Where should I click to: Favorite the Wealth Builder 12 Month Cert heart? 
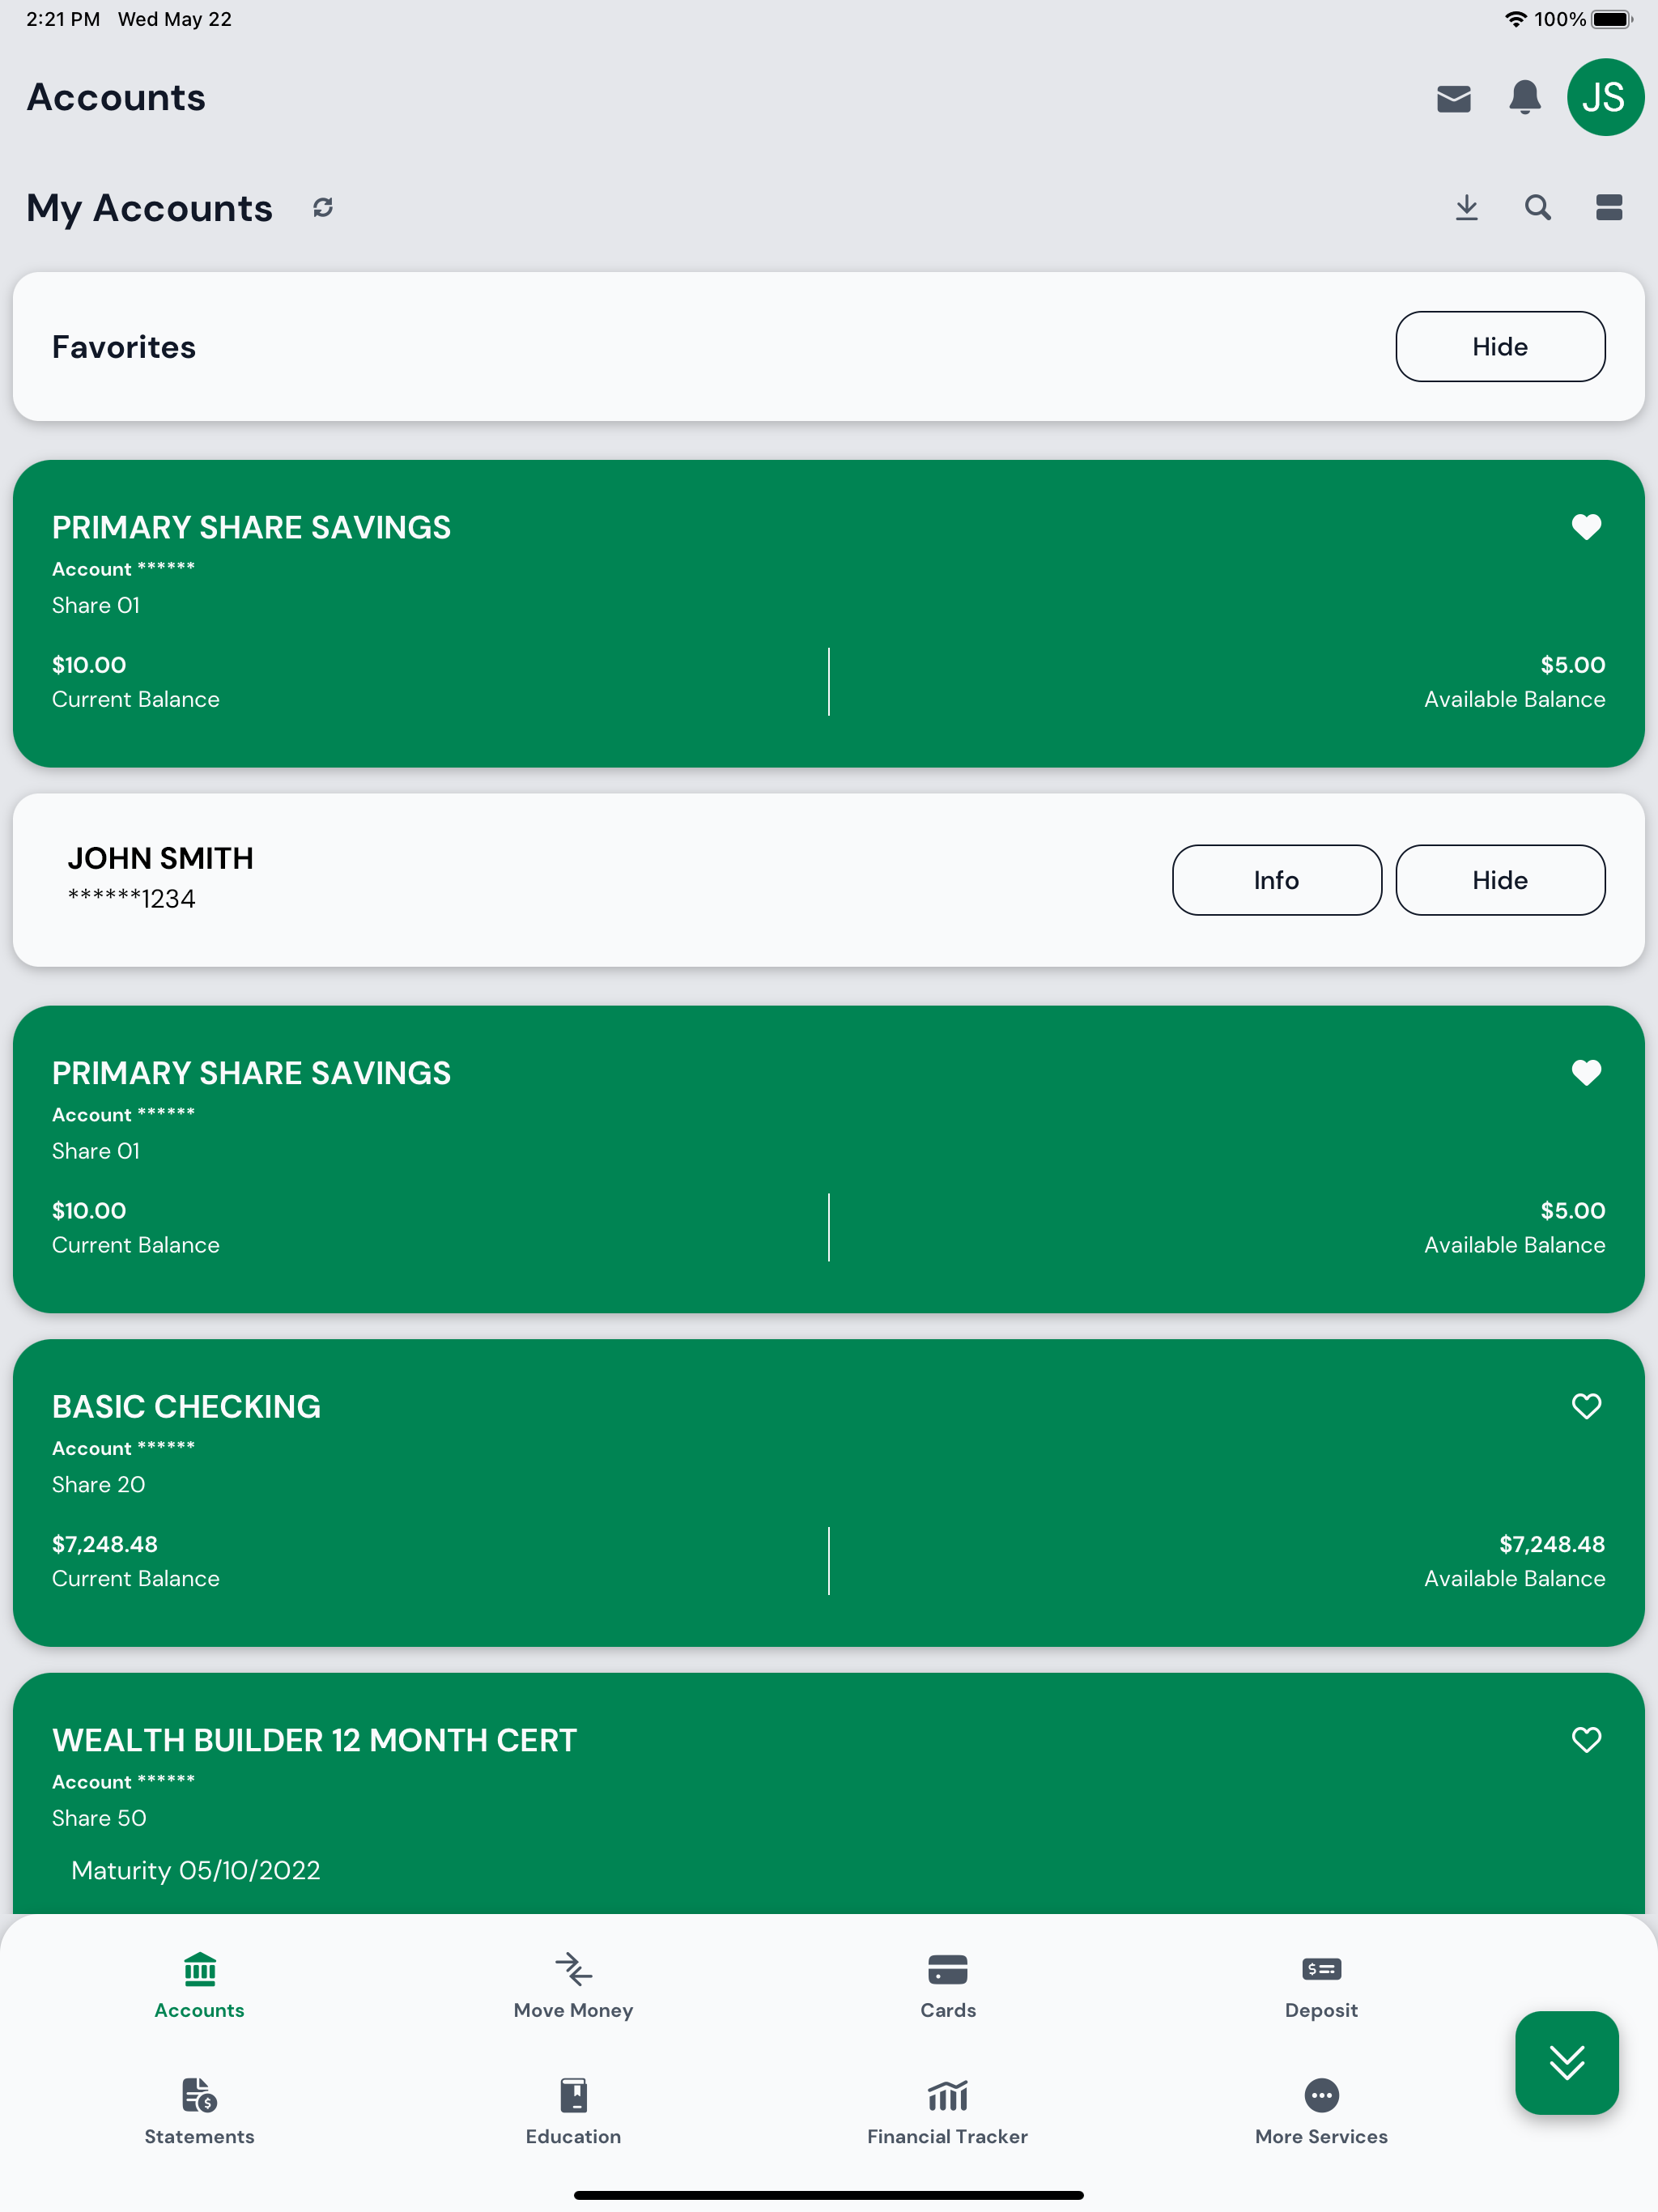point(1586,1740)
